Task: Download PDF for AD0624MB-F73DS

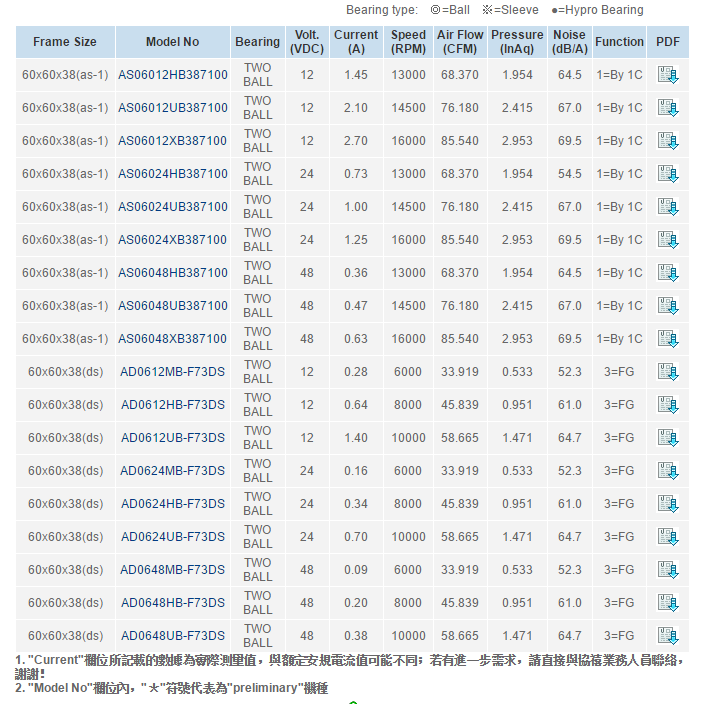Action: point(668,471)
